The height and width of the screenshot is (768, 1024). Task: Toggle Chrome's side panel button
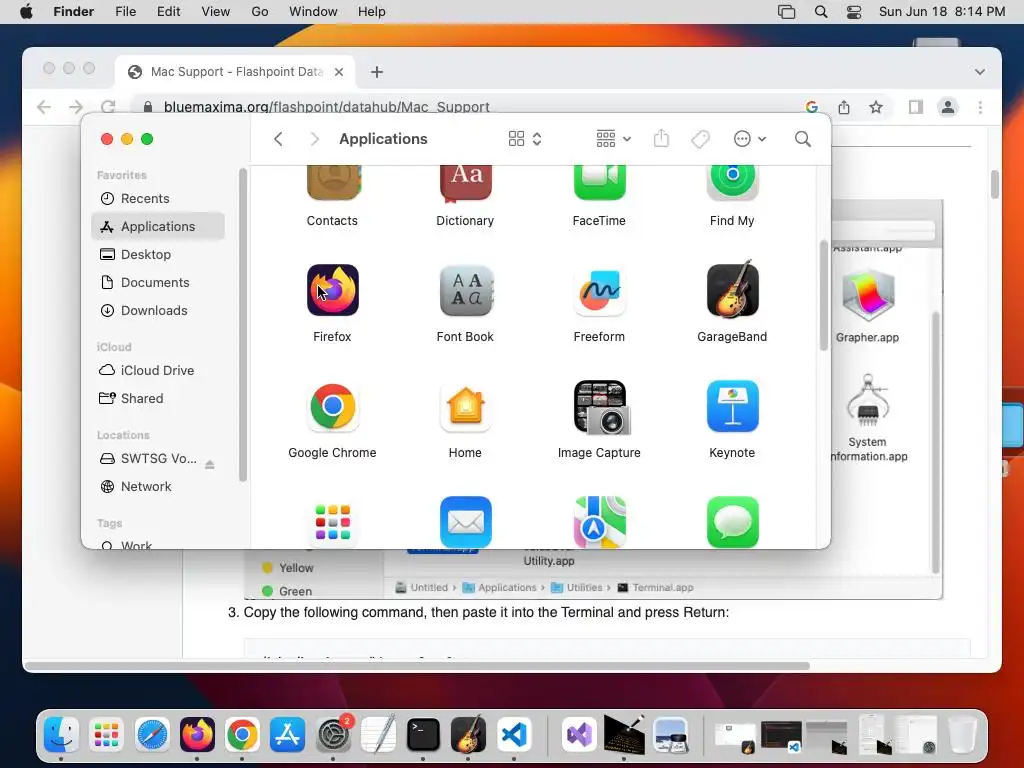click(916, 107)
